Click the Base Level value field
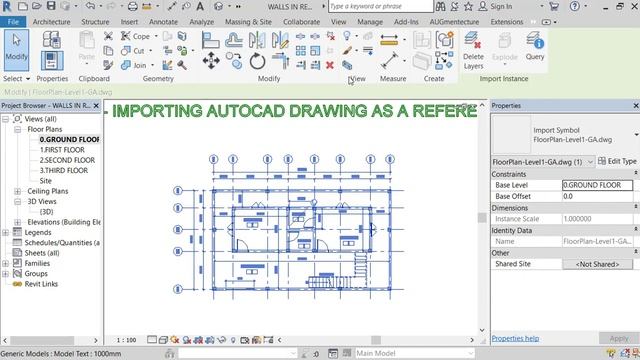 (x=598, y=185)
